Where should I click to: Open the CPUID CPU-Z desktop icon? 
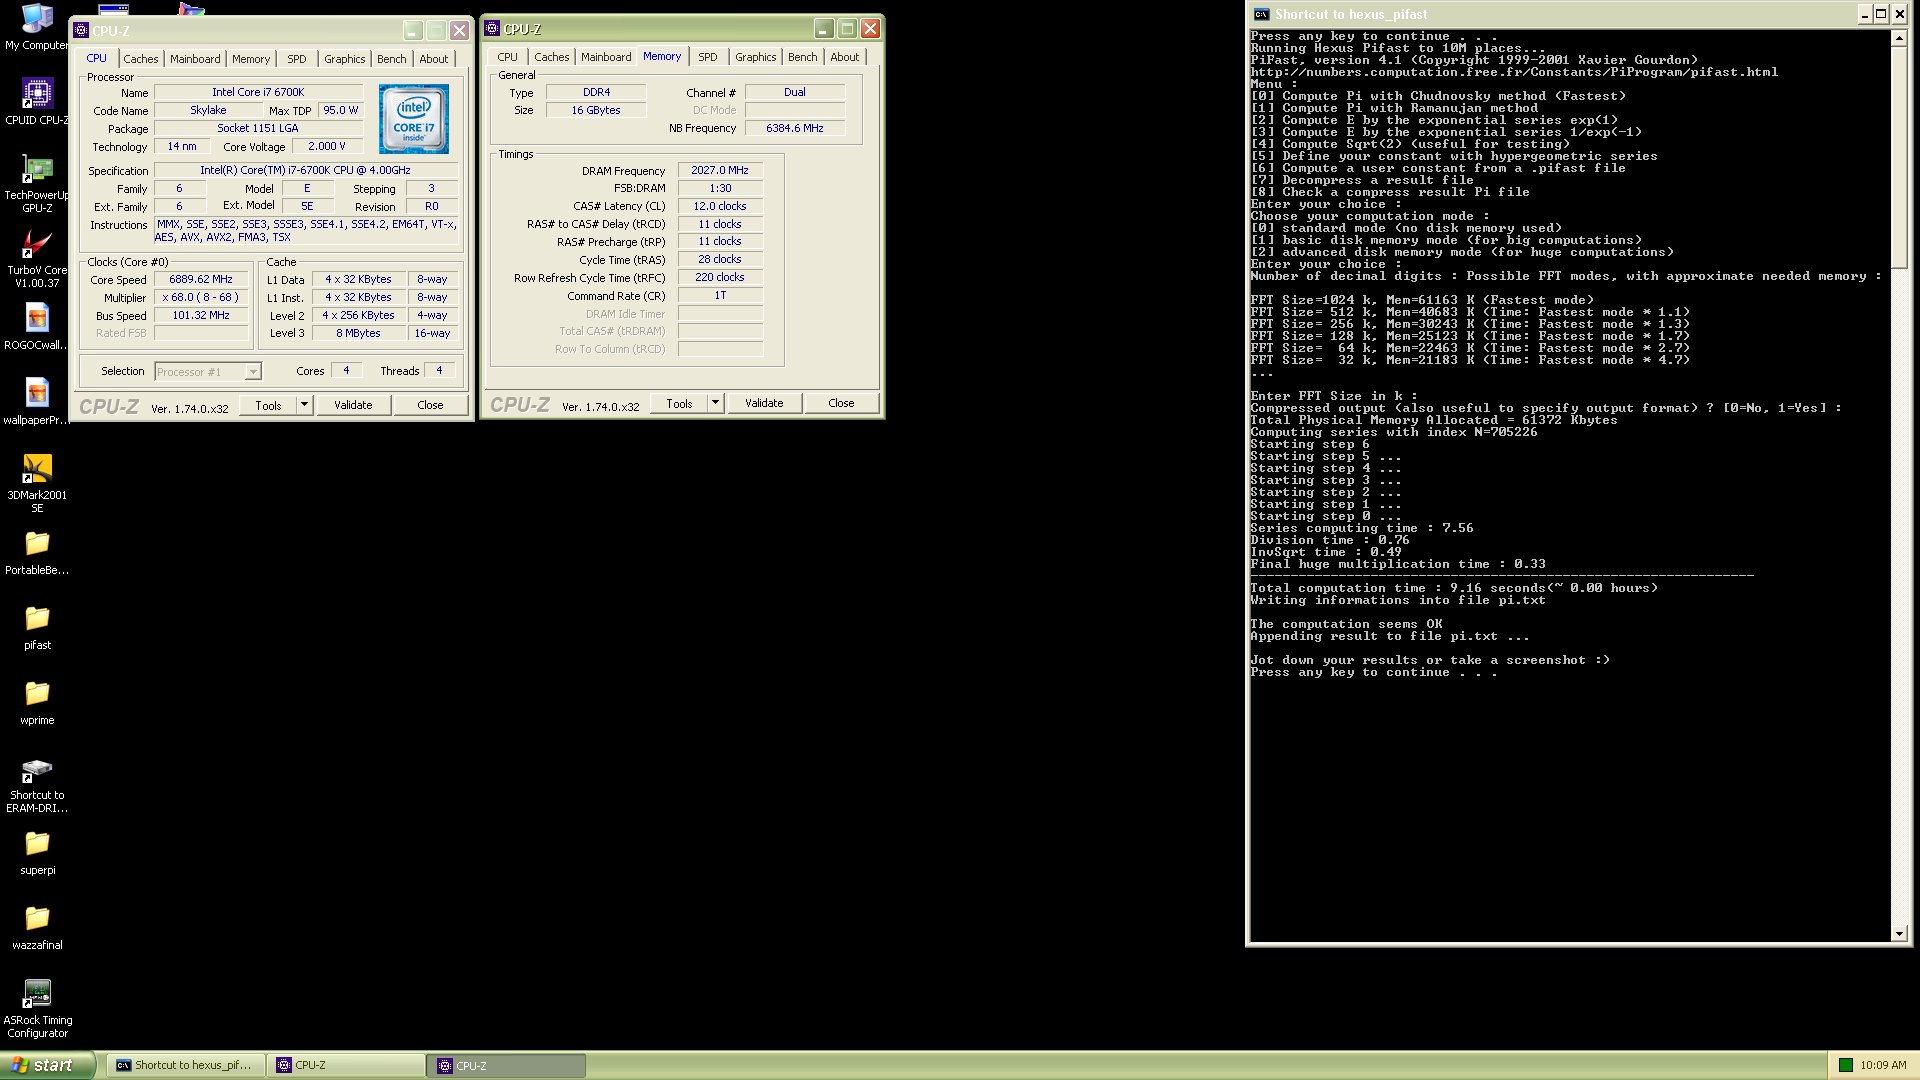pos(37,101)
